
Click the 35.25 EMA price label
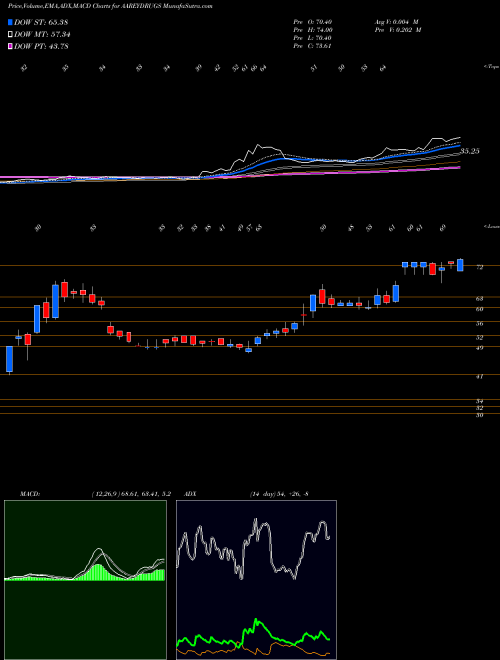click(x=470, y=151)
